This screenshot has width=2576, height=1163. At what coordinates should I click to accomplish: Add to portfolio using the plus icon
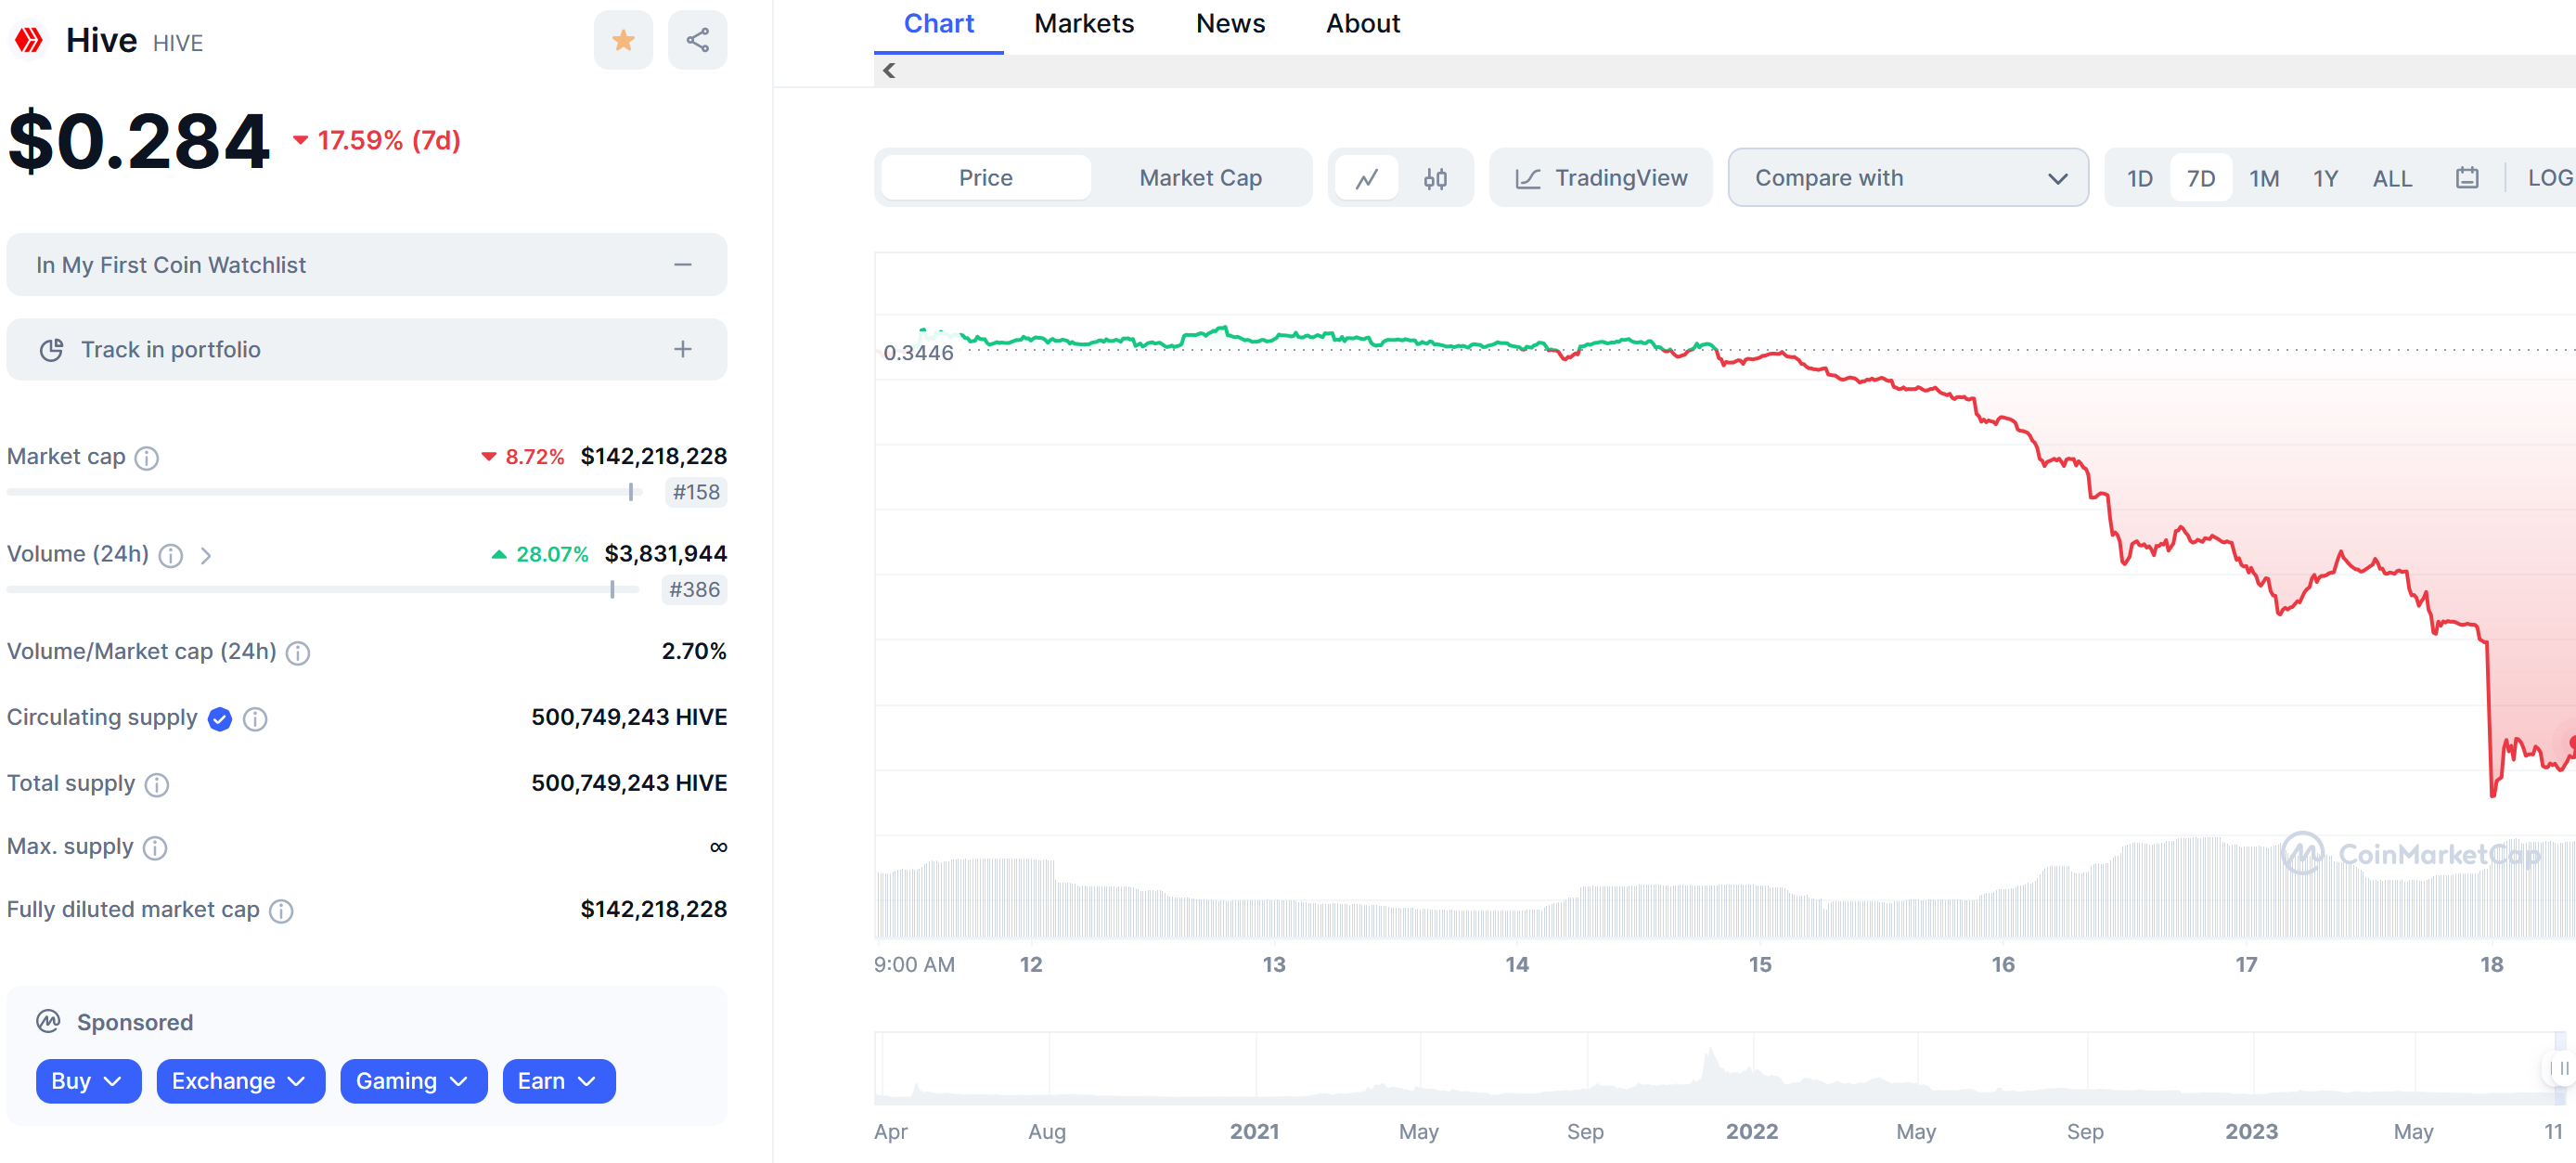[683, 349]
